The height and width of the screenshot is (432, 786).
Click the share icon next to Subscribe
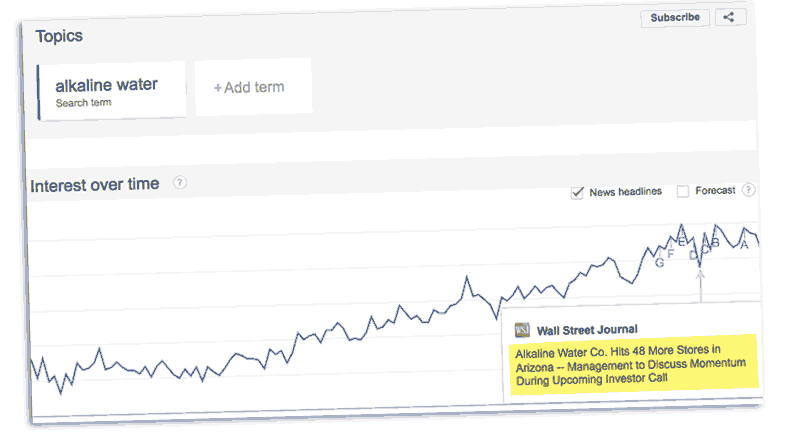click(730, 17)
